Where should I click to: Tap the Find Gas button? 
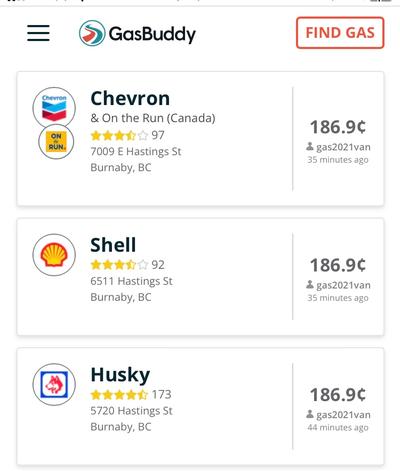click(x=340, y=33)
